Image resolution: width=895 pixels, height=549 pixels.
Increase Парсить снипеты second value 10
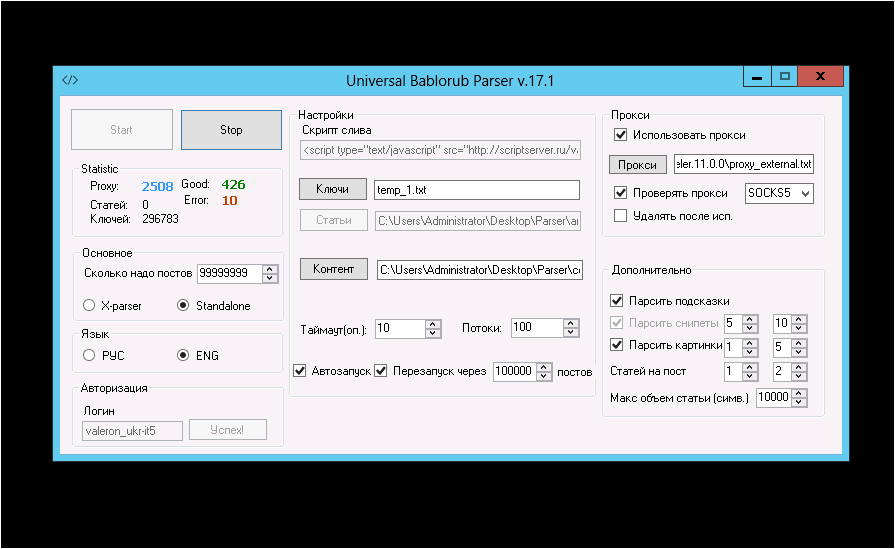click(799, 319)
